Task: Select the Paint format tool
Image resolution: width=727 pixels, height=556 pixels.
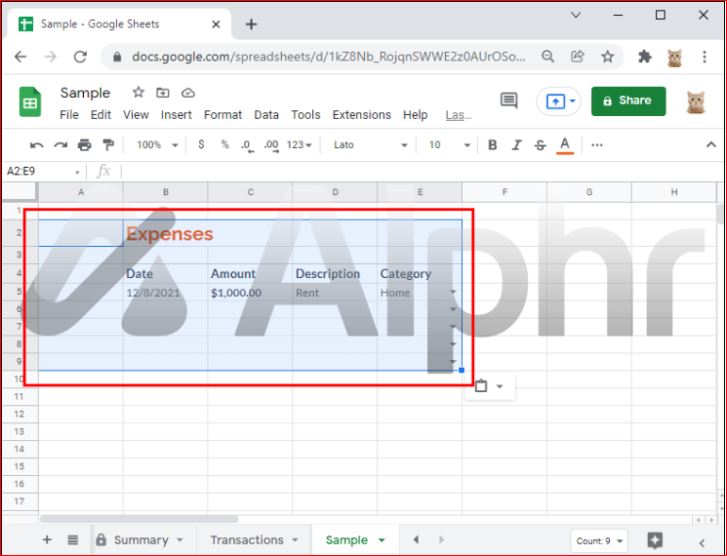Action: 108,145
